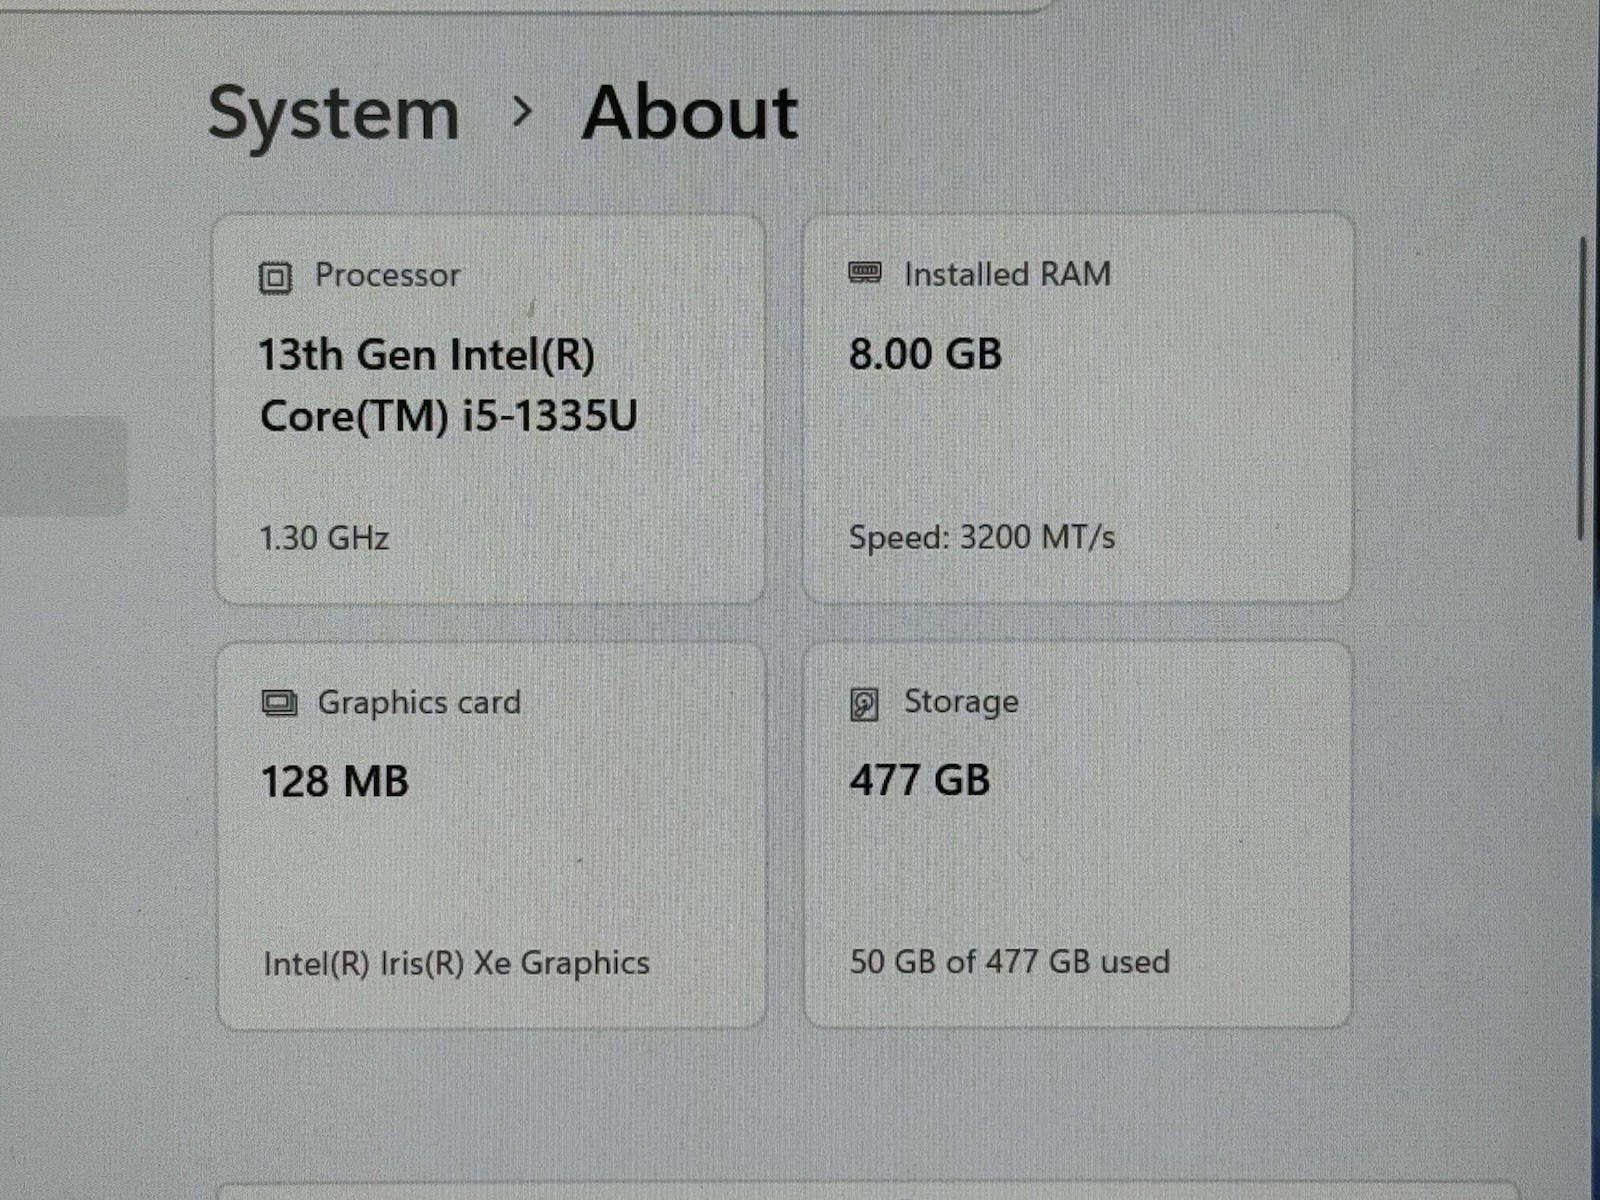The height and width of the screenshot is (1200, 1600).
Task: Click the Graphics card monitor icon
Action: pos(279,703)
